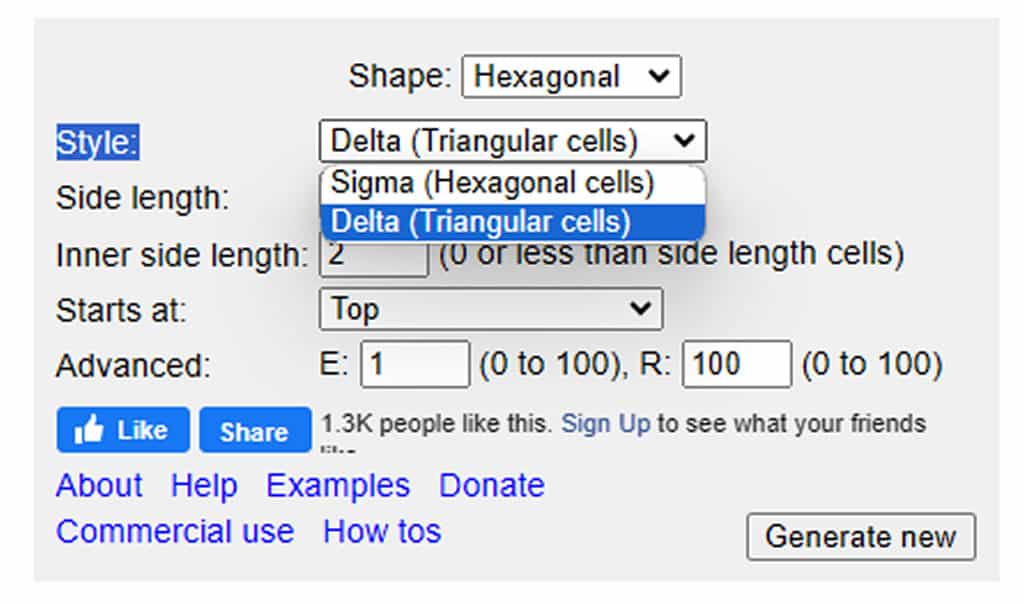Click the Facebook Like thumbs-up icon
Screen dimensions: 1024x604
coord(89,430)
